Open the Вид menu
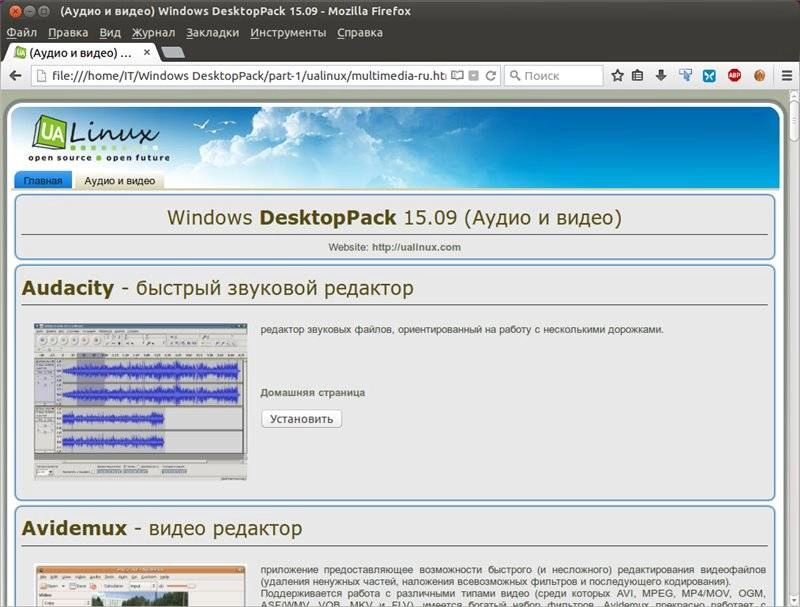 point(110,33)
